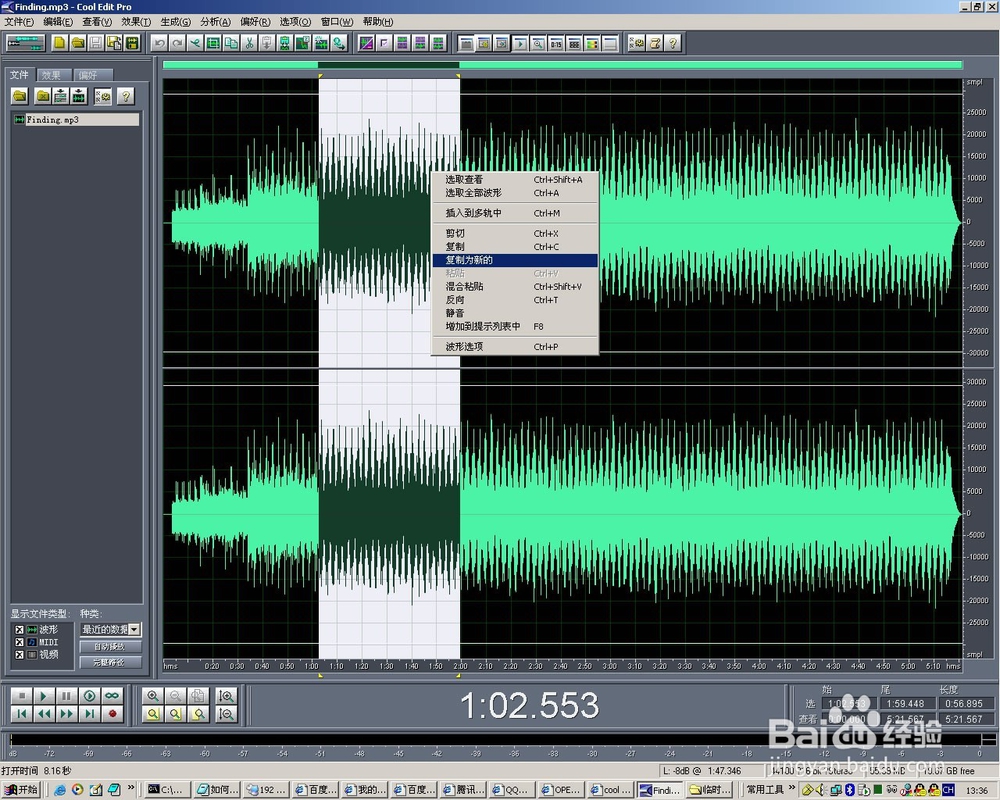Image resolution: width=1000 pixels, height=800 pixels.
Task: Open a file using the folder toolbar icon
Action: [x=78, y=43]
